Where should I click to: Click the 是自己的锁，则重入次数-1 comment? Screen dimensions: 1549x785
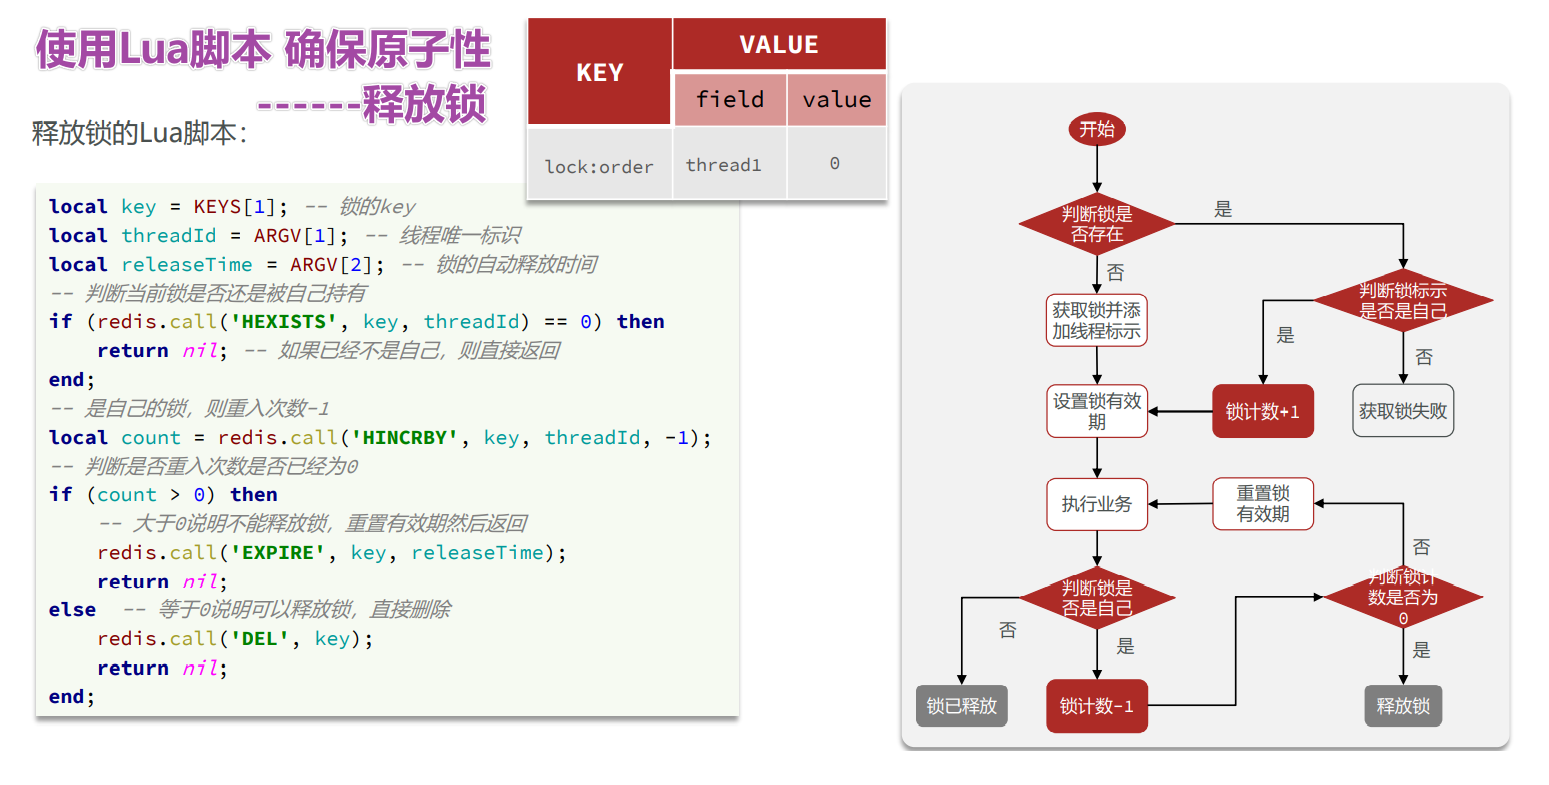coord(189,409)
